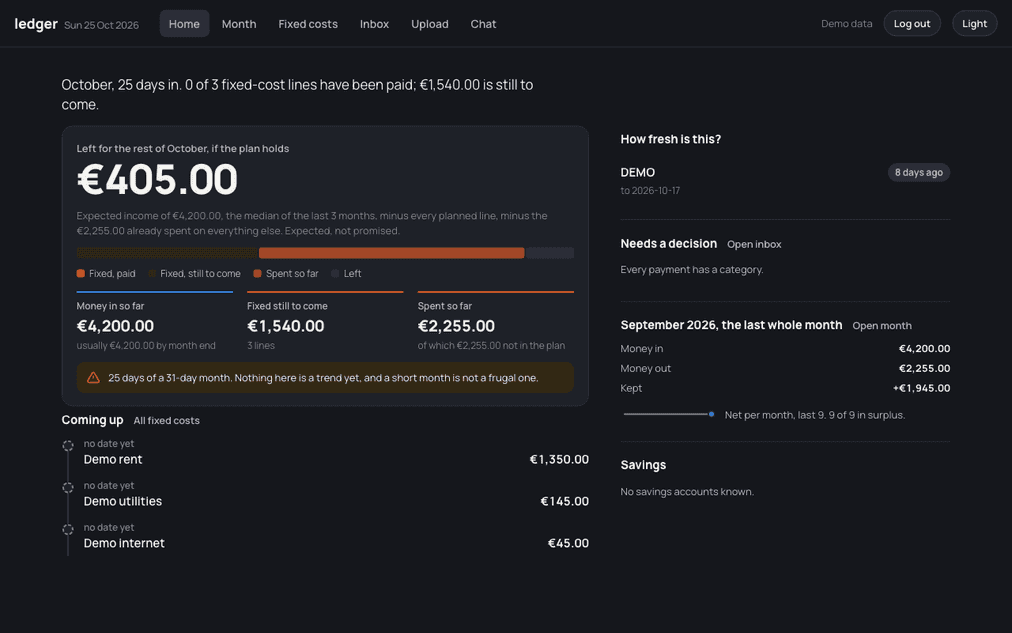Screen dimensions: 1012x633
Task: Click the net per month sparkline
Action: click(x=669, y=415)
